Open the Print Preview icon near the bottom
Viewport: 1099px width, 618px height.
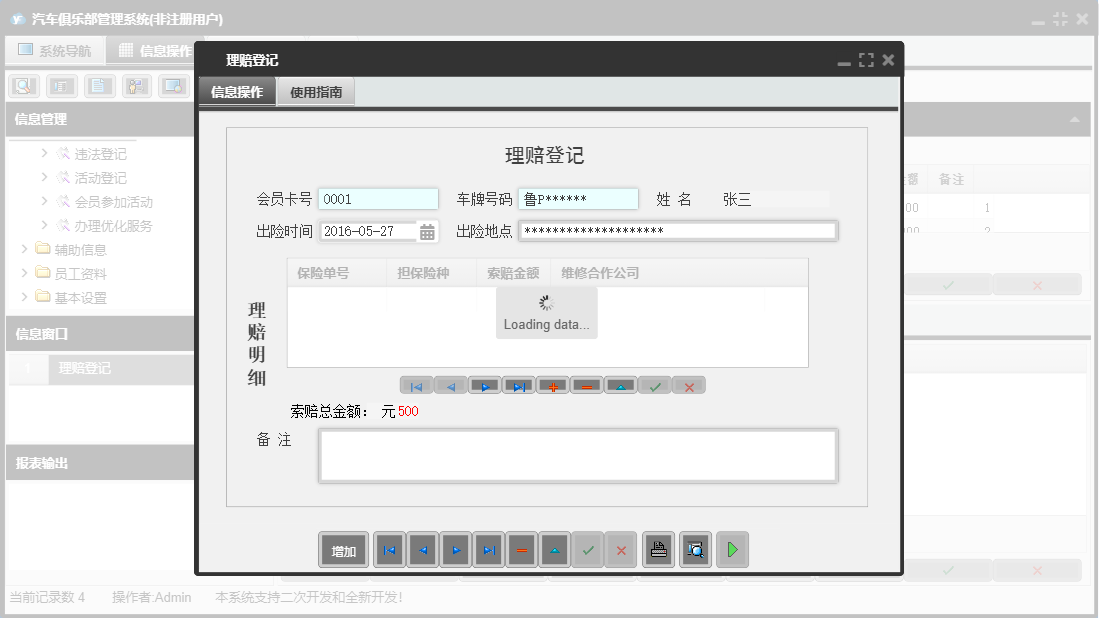click(x=695, y=549)
